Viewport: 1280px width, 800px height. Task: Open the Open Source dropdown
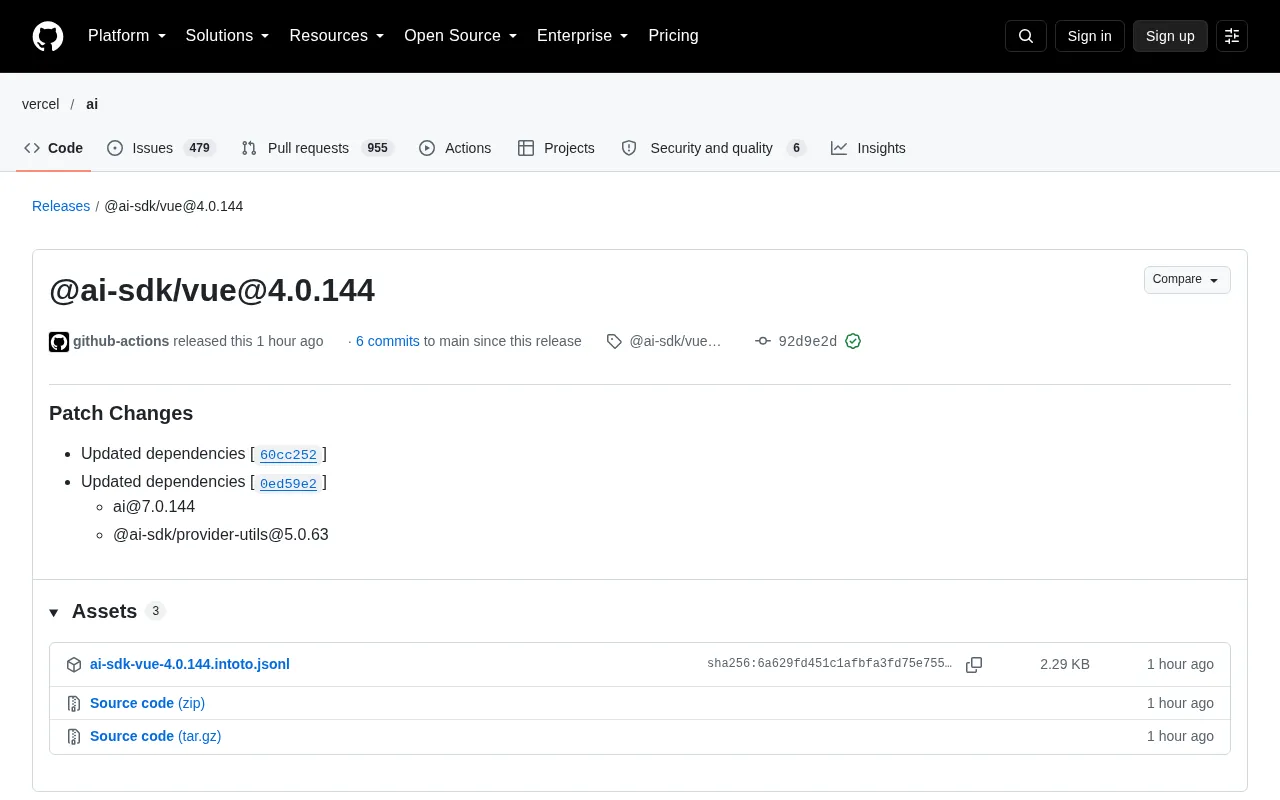(461, 36)
